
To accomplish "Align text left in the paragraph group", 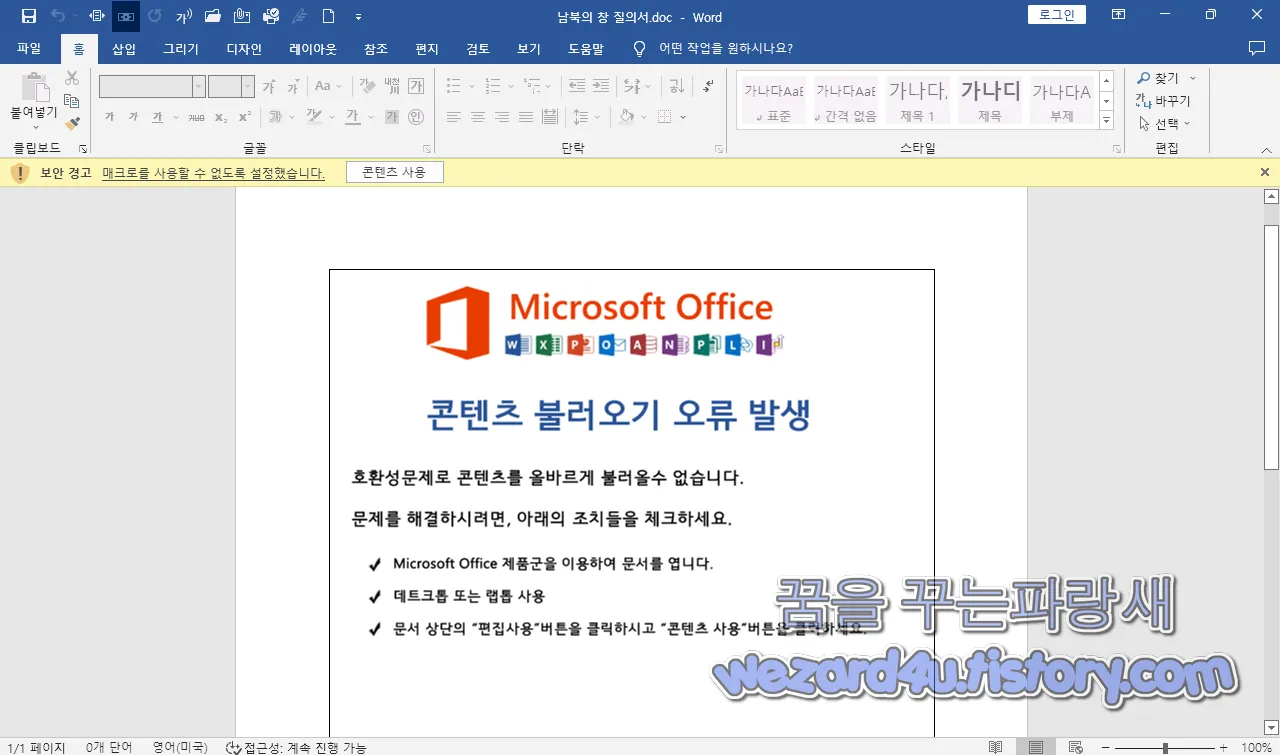I will [x=454, y=117].
